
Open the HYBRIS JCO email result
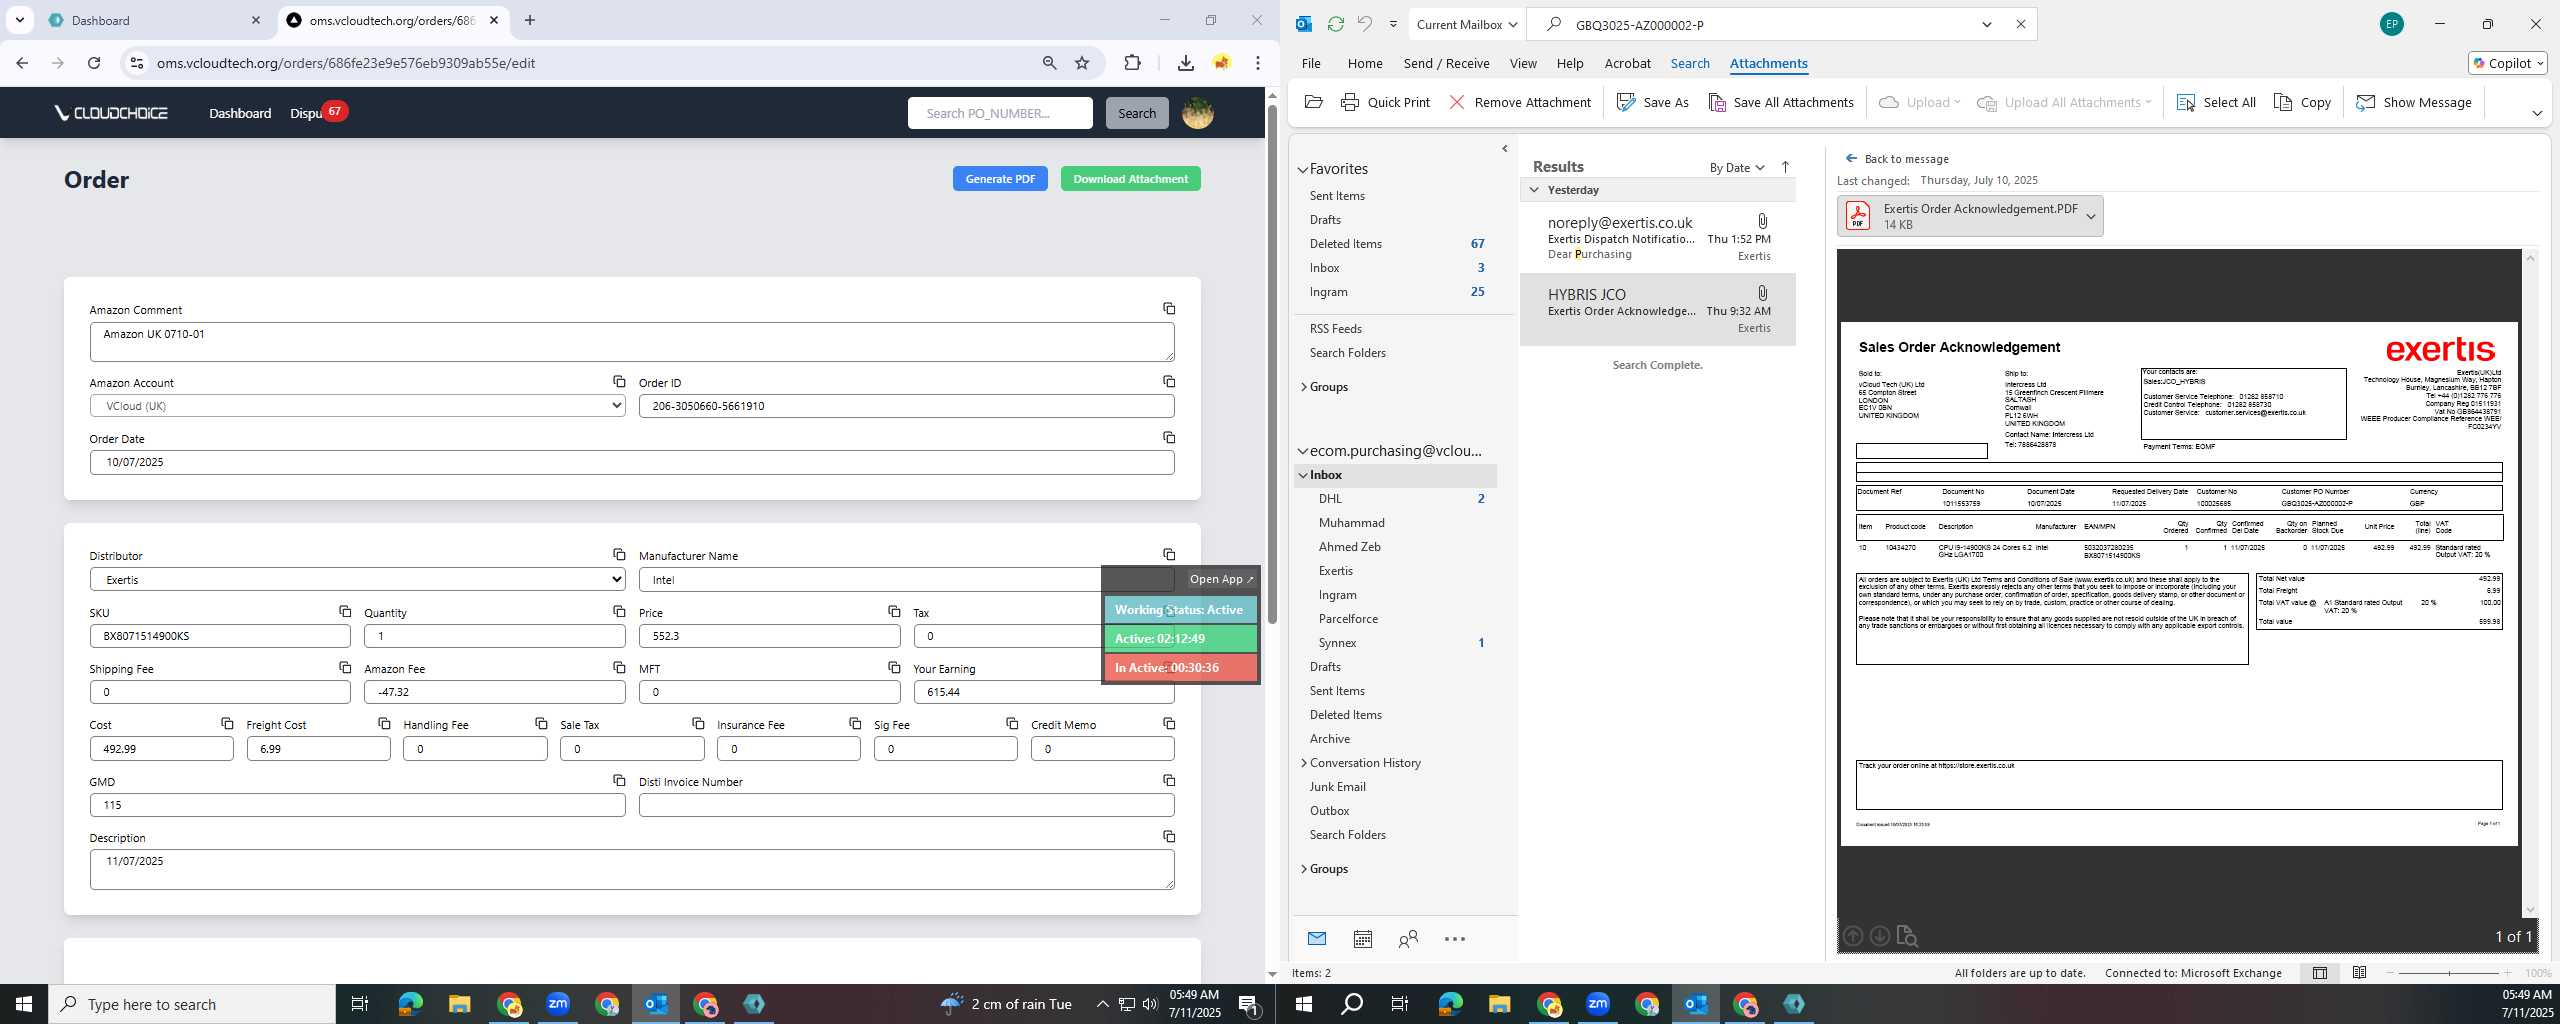pyautogui.click(x=1657, y=310)
